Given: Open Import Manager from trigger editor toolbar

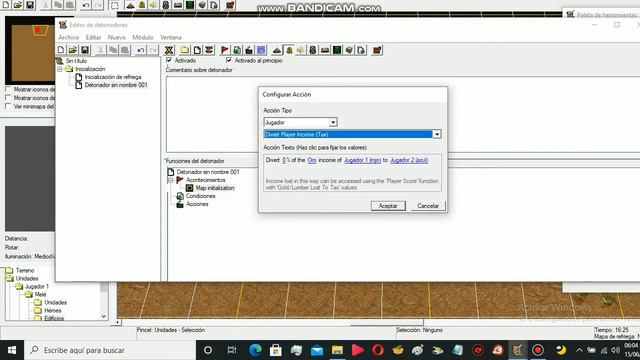Looking at the screenshot, I should pos(361,50).
